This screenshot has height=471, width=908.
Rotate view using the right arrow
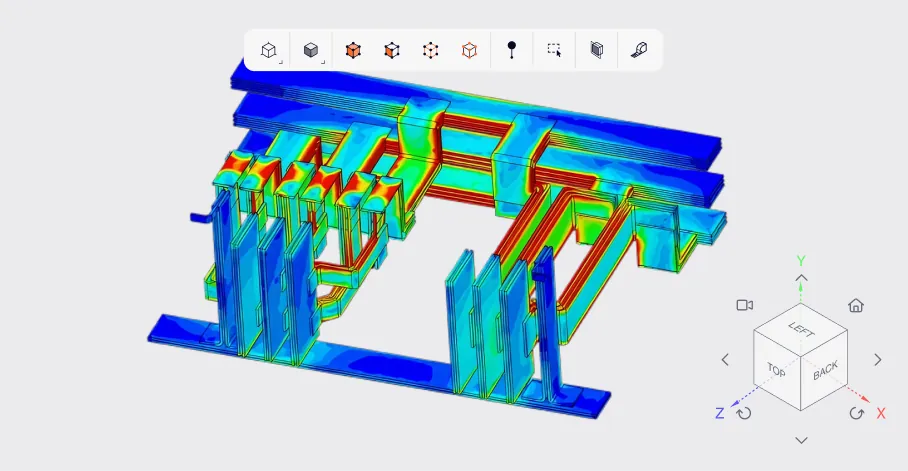tap(878, 360)
